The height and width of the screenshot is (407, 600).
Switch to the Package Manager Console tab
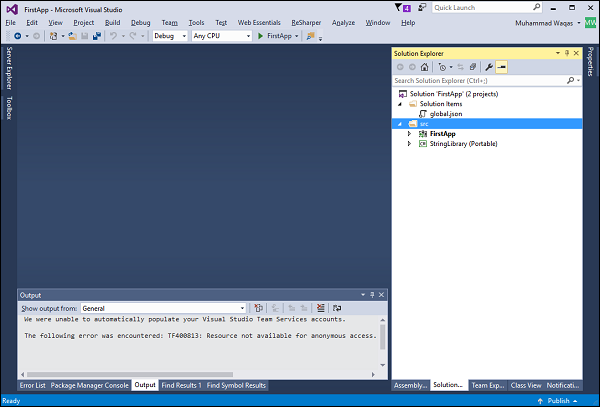click(x=90, y=385)
